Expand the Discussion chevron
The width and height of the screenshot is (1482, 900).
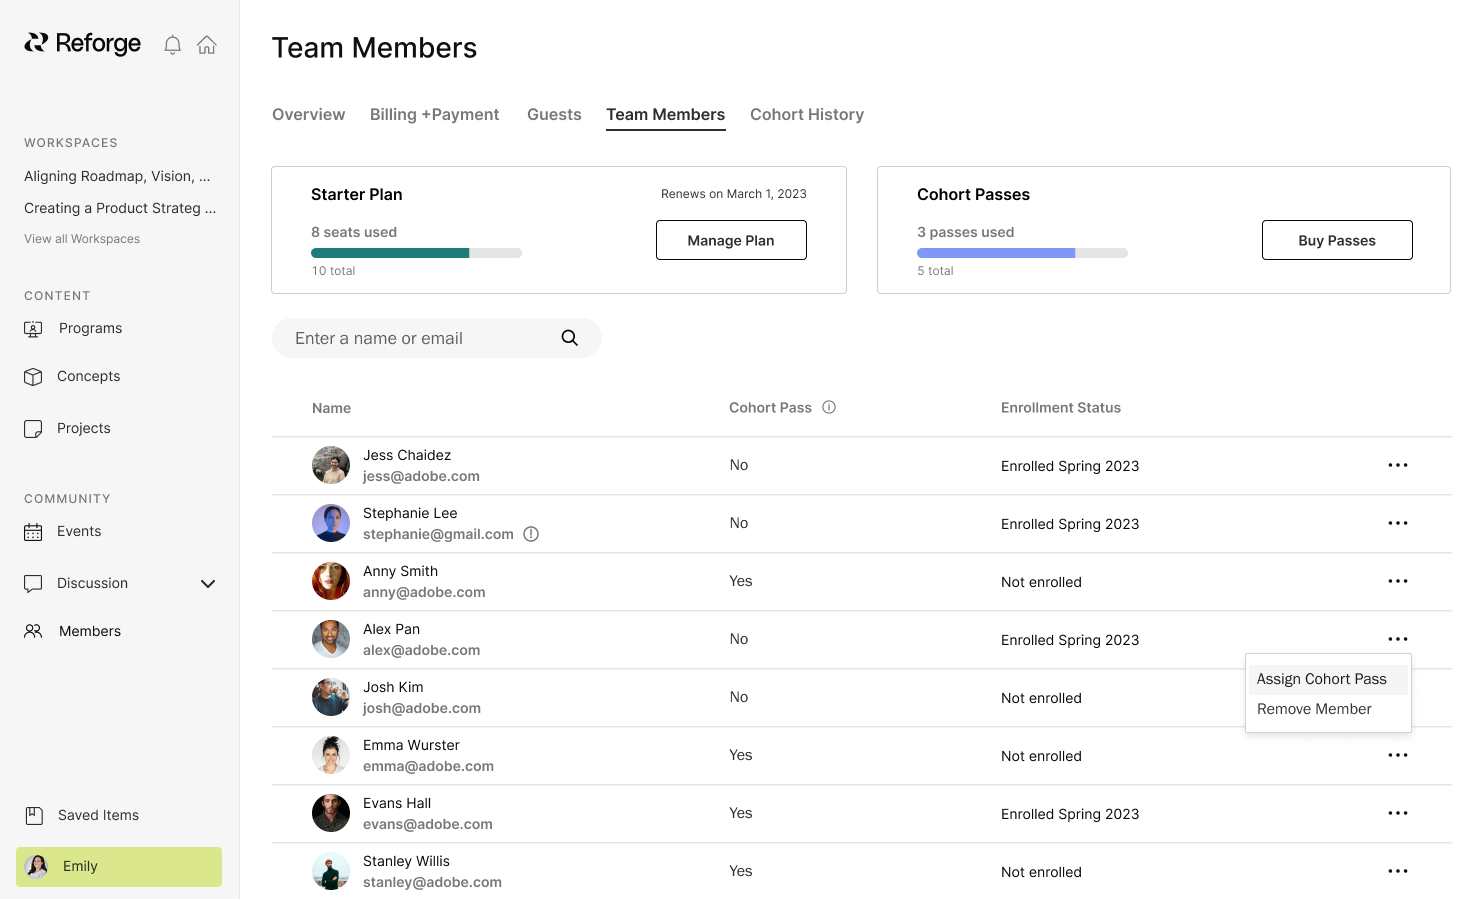(208, 584)
